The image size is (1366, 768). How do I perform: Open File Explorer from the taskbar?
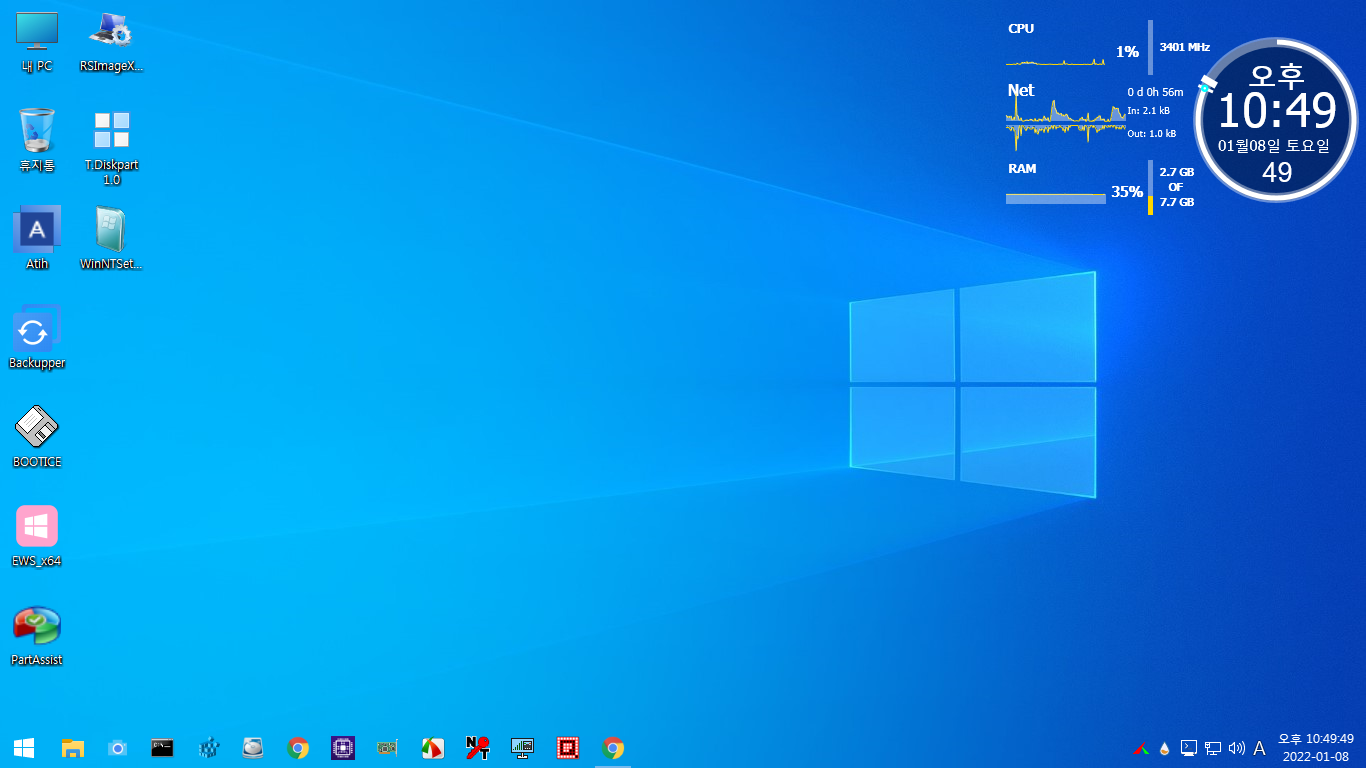(72, 747)
